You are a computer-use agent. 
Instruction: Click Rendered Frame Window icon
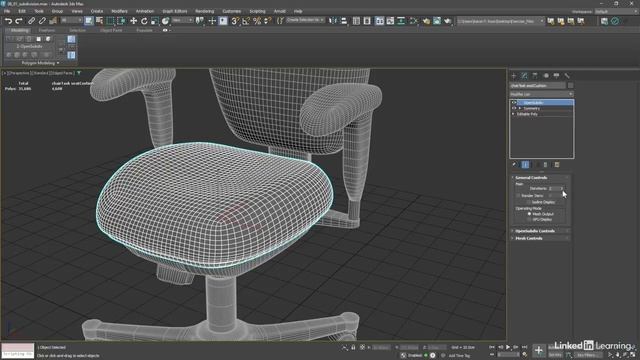click(x=437, y=21)
